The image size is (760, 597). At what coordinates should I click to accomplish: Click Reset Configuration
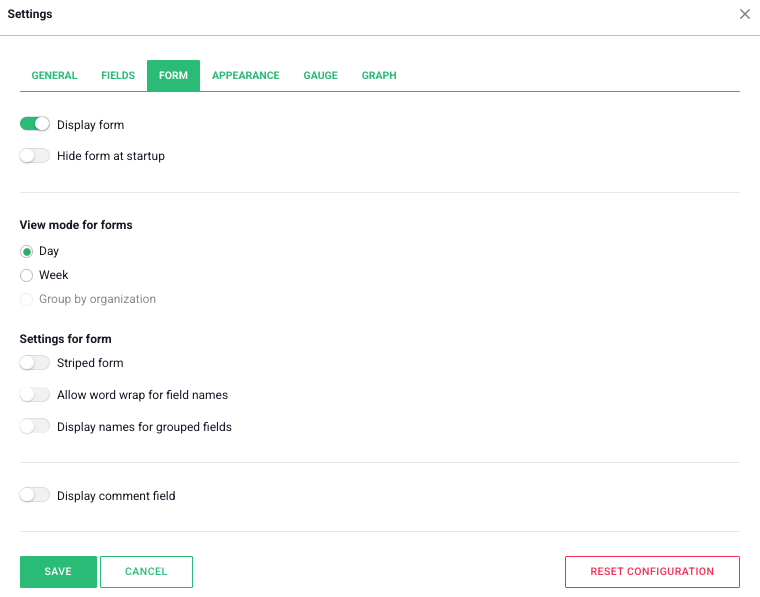(x=652, y=572)
